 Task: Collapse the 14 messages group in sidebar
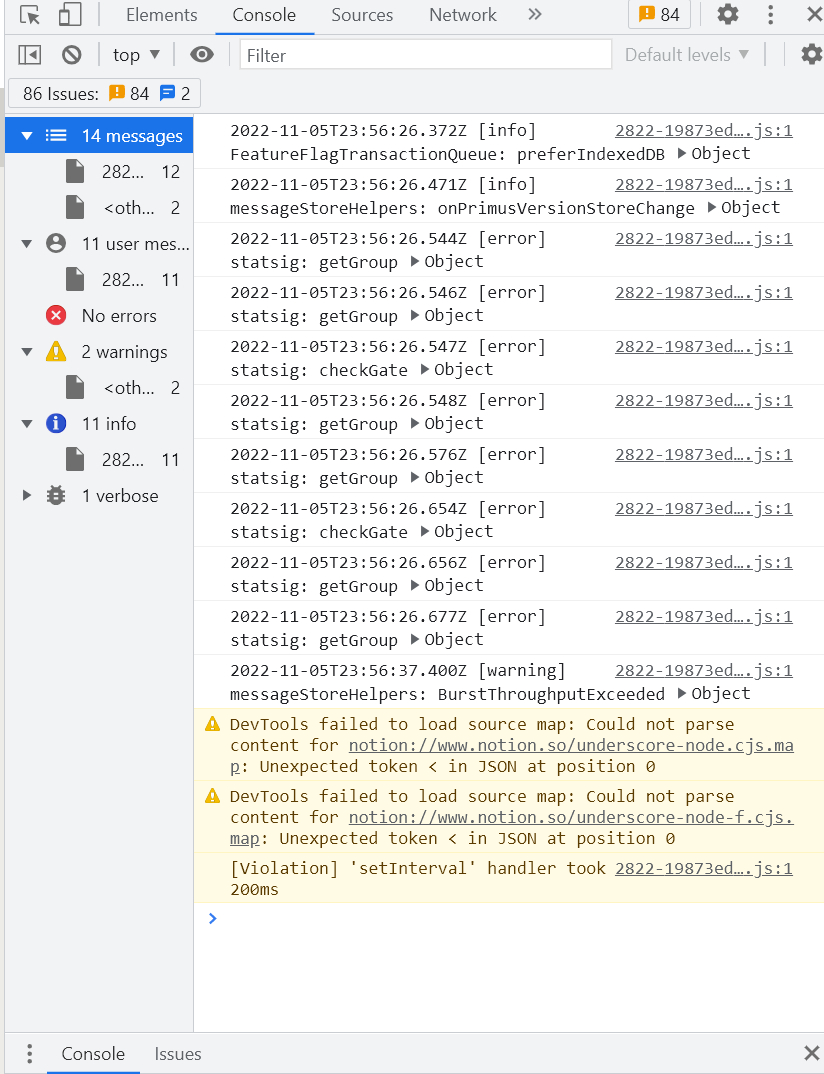click(x=27, y=134)
